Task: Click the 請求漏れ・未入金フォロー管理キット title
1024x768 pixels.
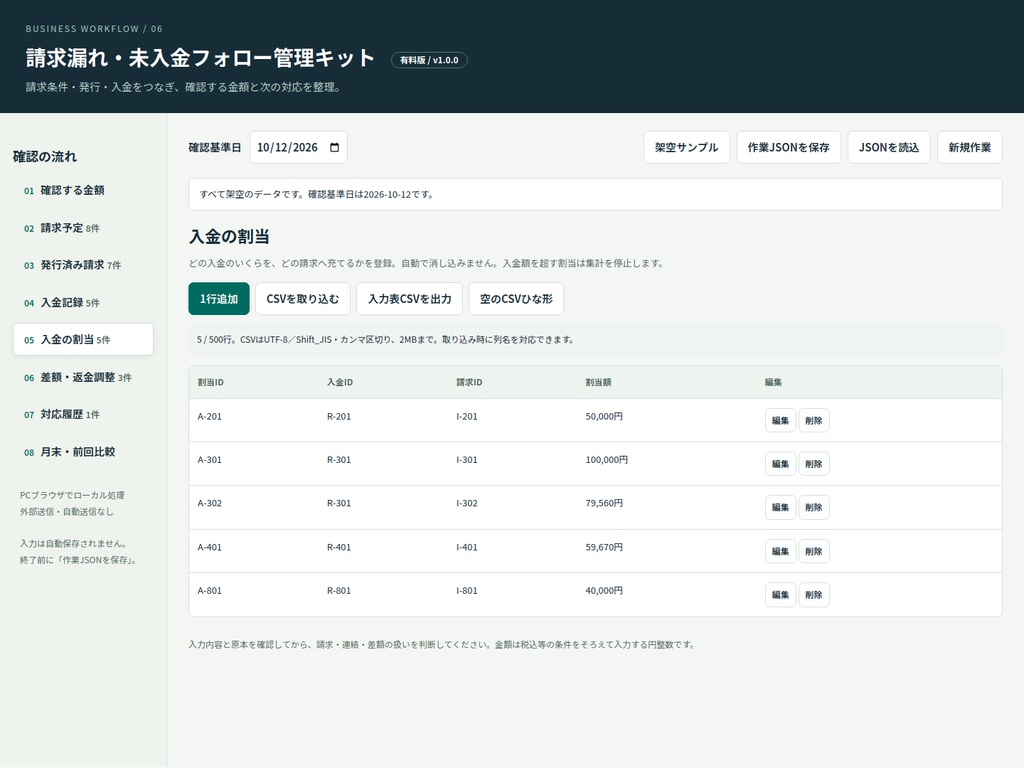Action: [200, 58]
